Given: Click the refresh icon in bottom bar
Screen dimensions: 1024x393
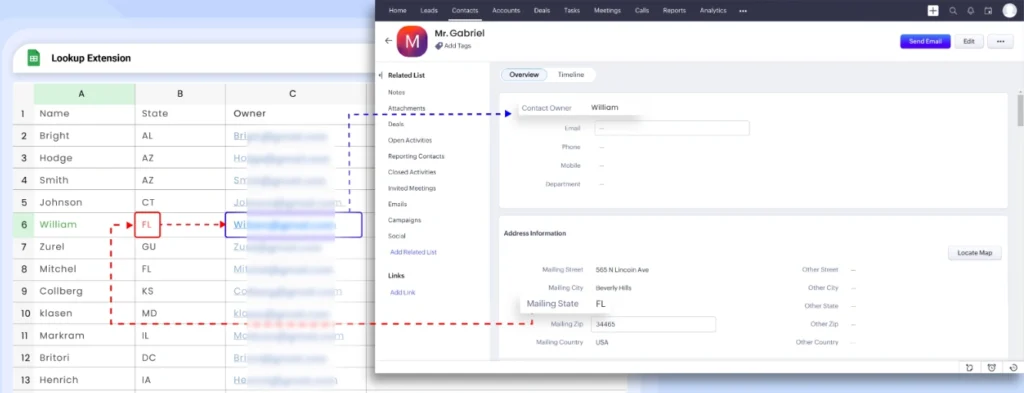Looking at the screenshot, I should tap(970, 368).
